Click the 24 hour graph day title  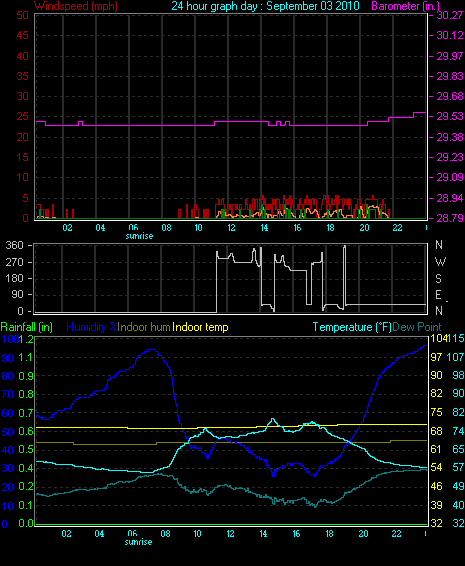pyautogui.click(x=265, y=6)
